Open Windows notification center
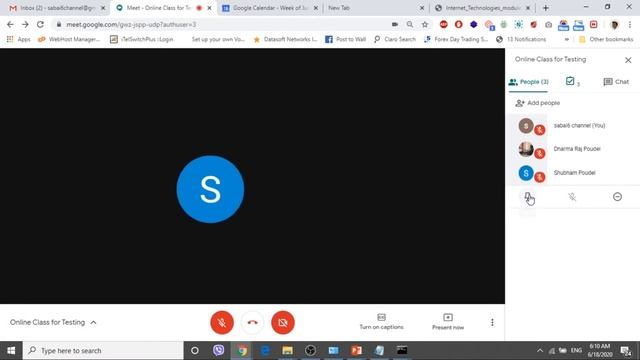 (x=625, y=351)
